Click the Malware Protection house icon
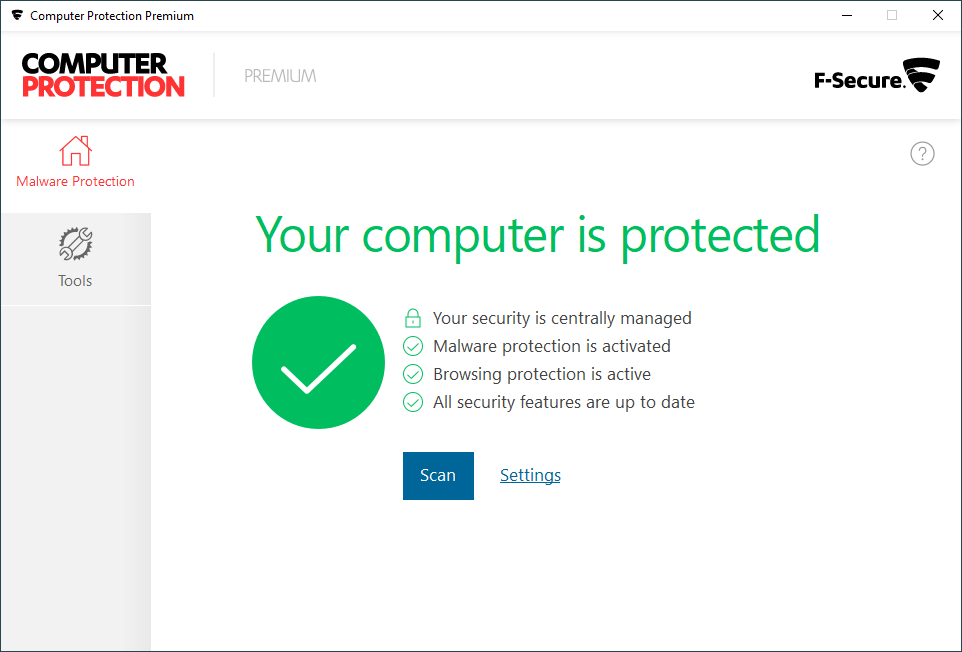This screenshot has width=962, height=652. tap(75, 151)
